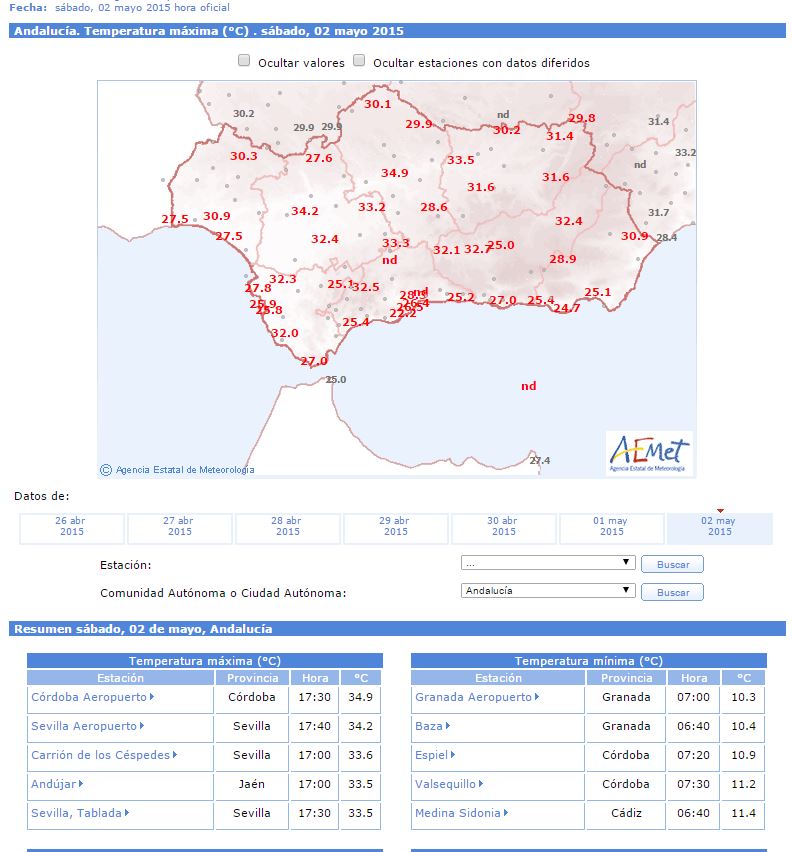The width and height of the screenshot is (792, 852).
Task: Click the 'Hora' header of Temperatura máxima table
Action: [x=315, y=678]
